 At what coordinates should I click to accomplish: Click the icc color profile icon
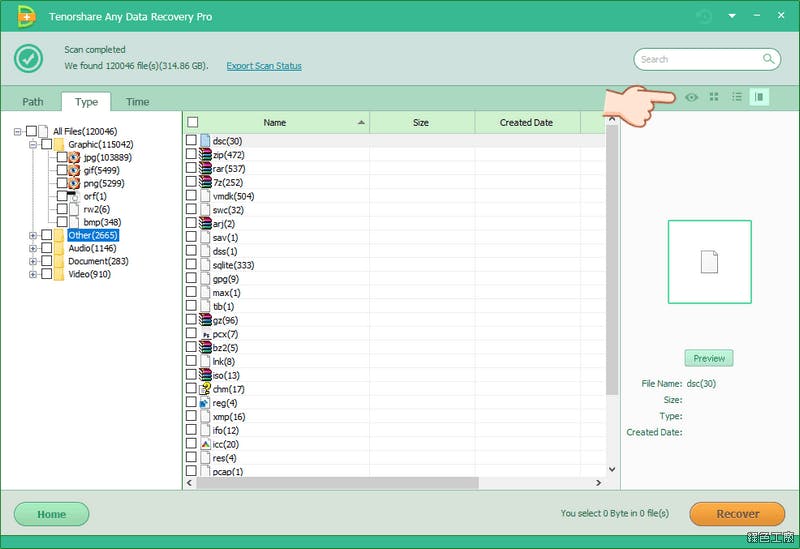tap(205, 444)
